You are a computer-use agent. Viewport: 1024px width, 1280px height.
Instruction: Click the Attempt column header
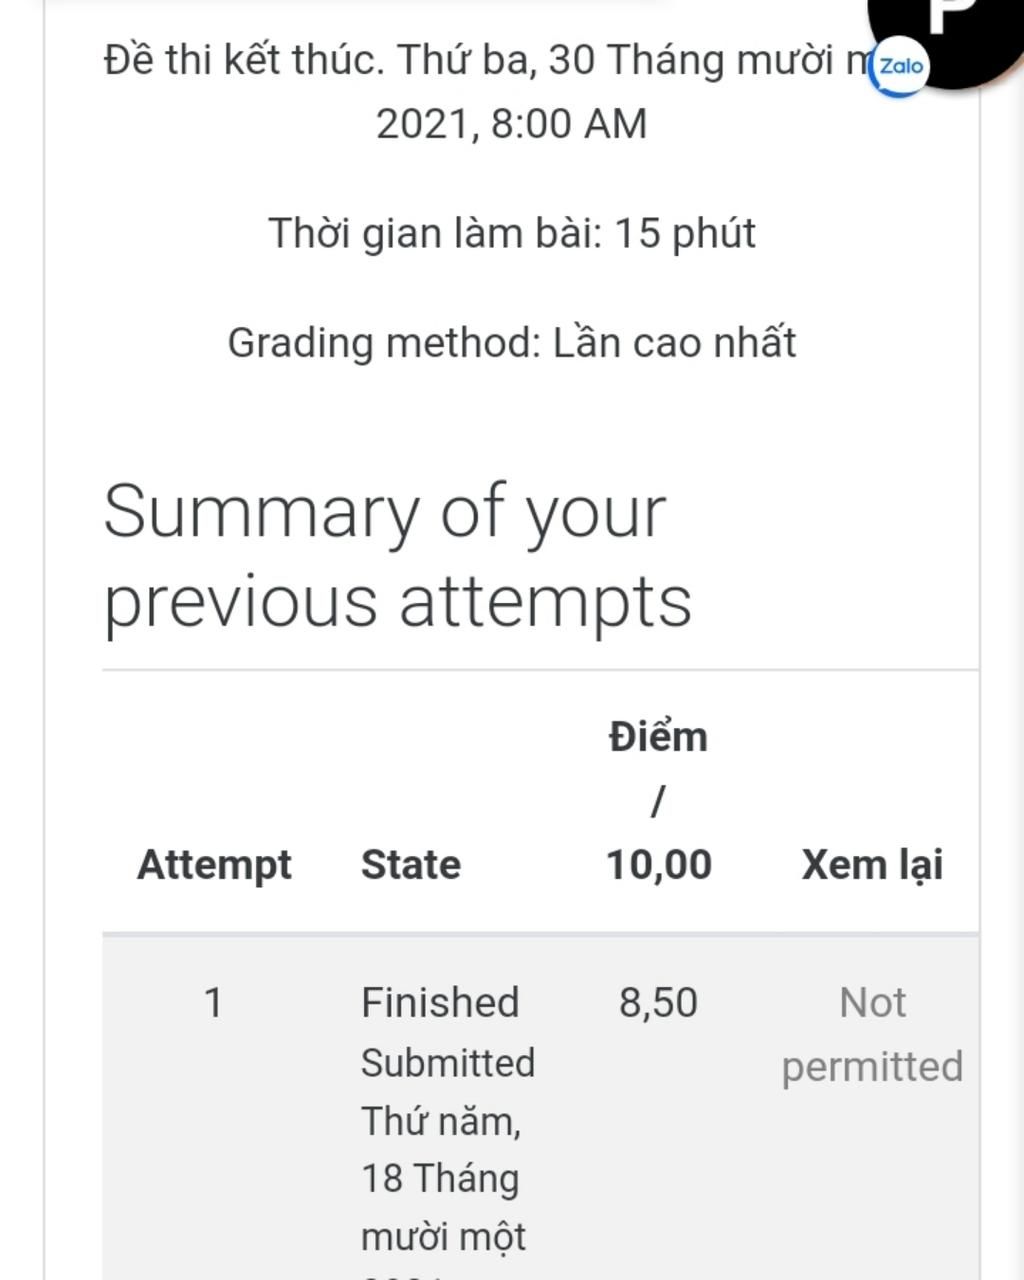tap(214, 865)
